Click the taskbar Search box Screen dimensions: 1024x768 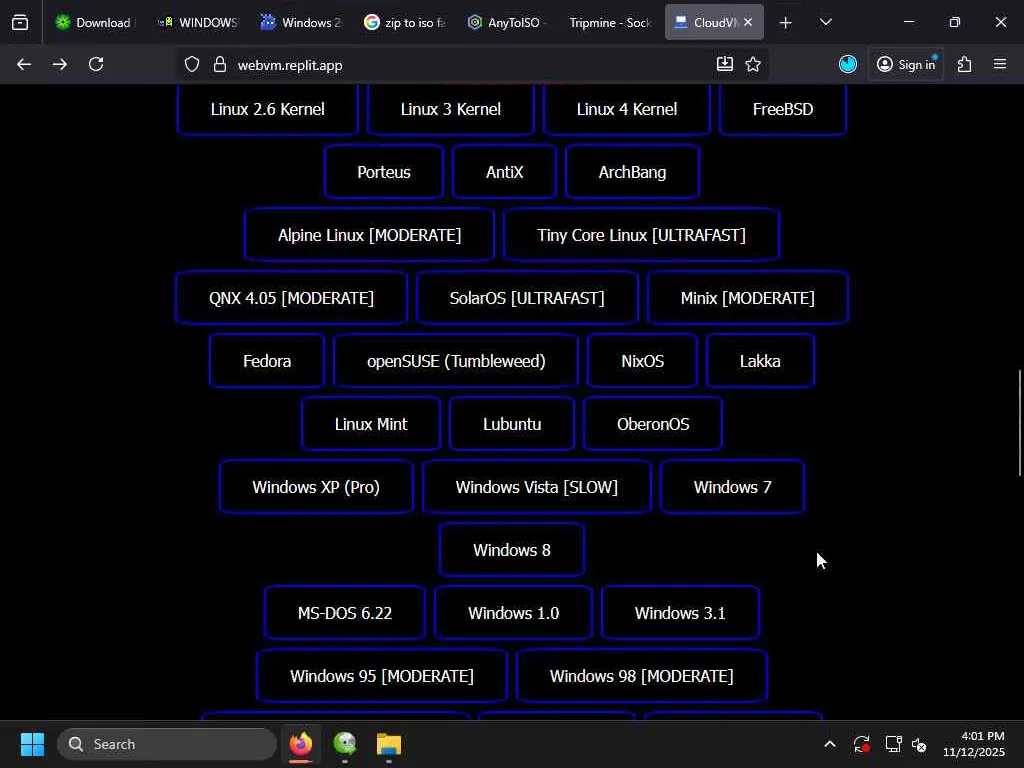(167, 744)
